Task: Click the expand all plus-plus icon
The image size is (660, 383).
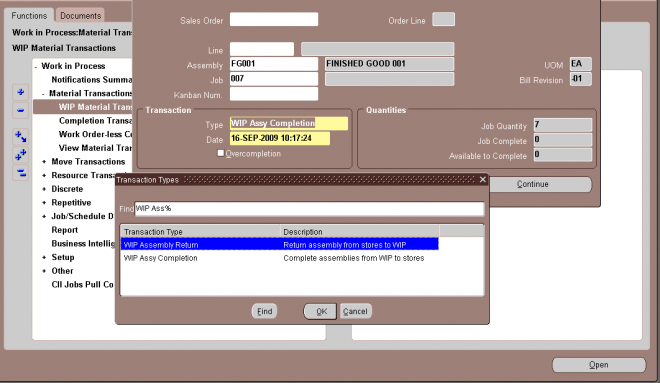Action: [20, 155]
